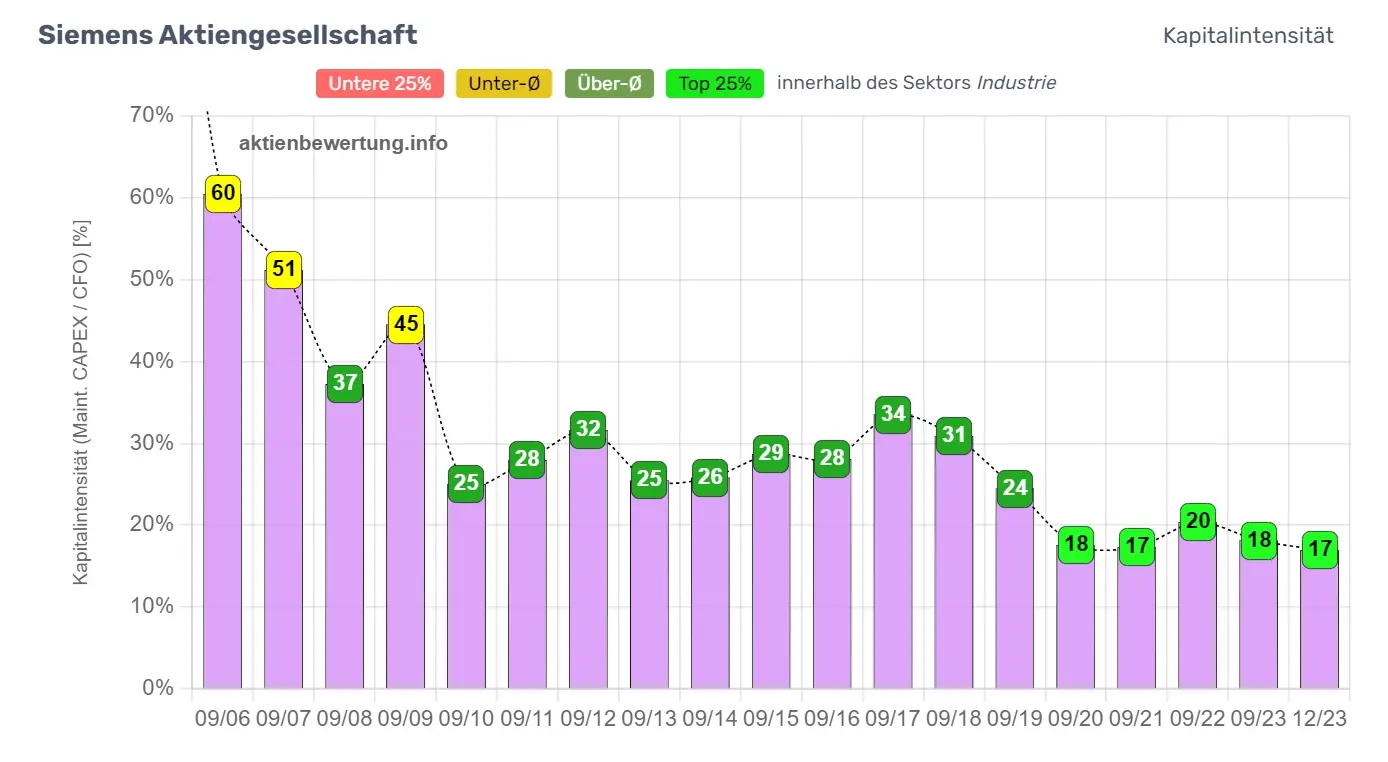
Task: Click the olive 'Über-Ø' legend badge
Action: [609, 84]
